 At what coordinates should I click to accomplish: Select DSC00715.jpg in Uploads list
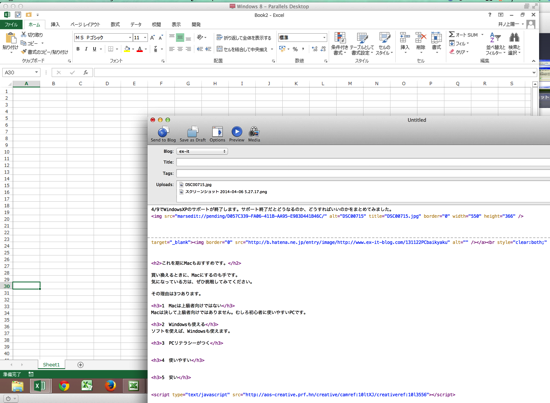pyautogui.click(x=196, y=184)
